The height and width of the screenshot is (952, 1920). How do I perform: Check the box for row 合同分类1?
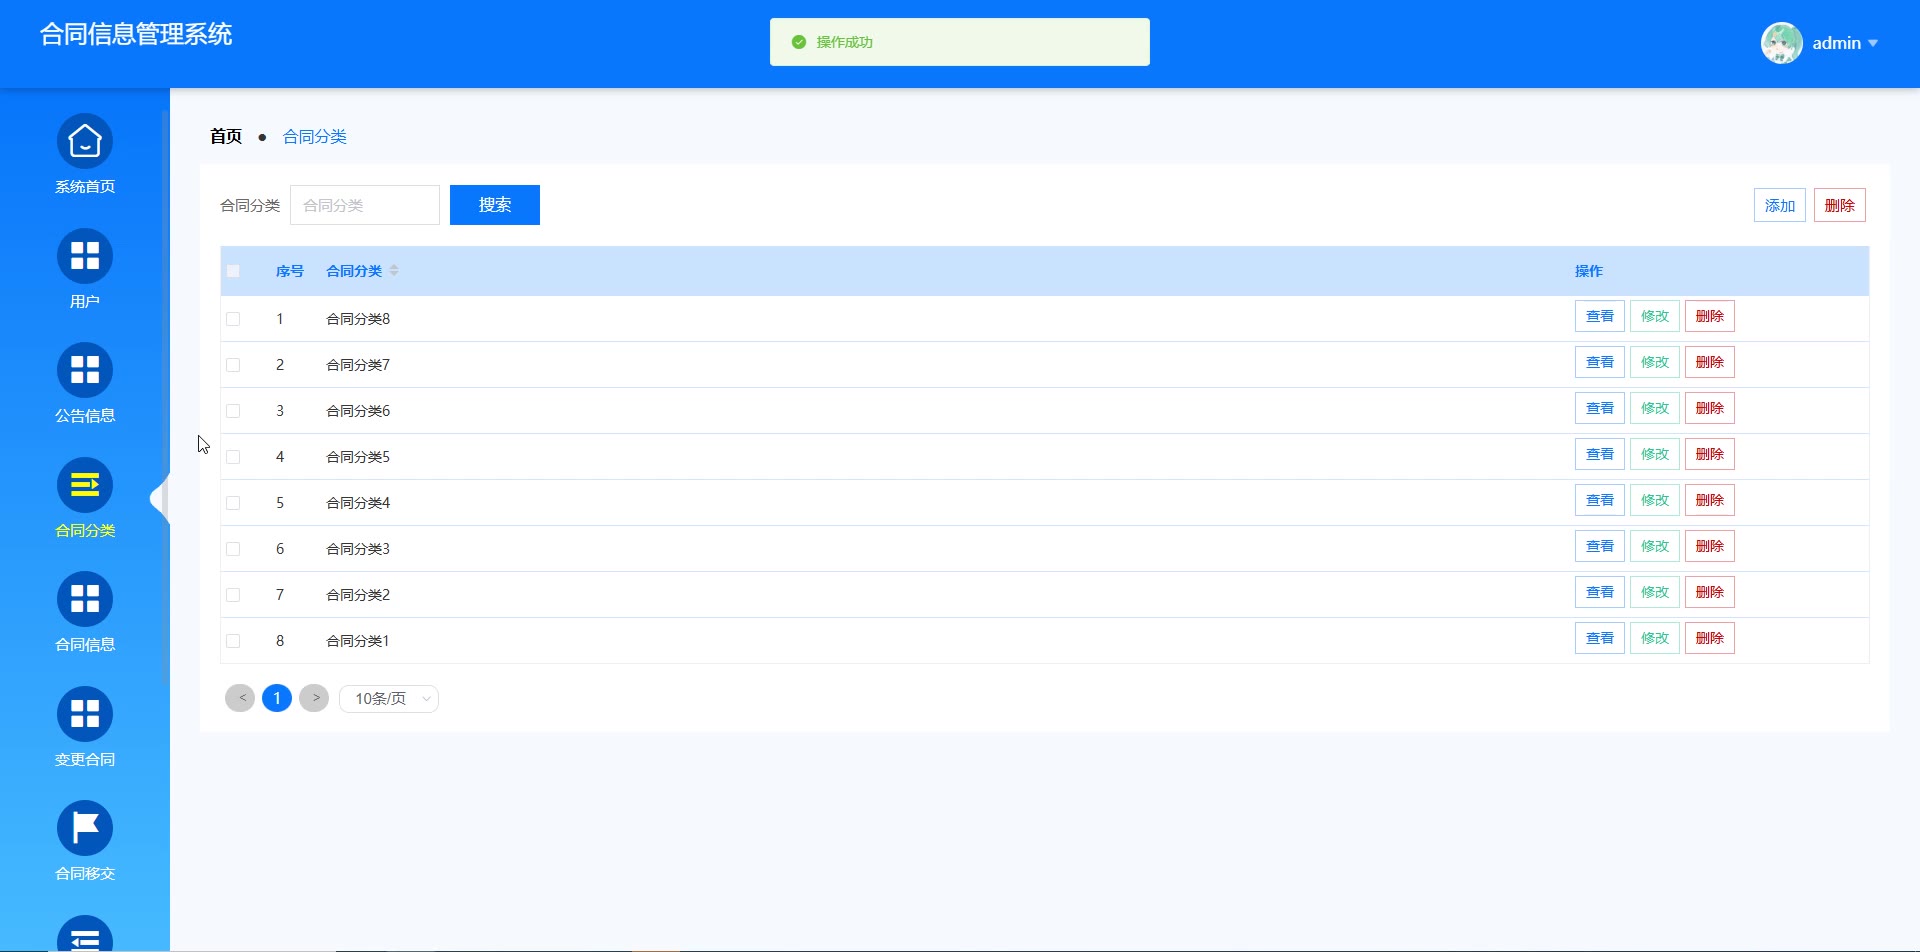[233, 641]
